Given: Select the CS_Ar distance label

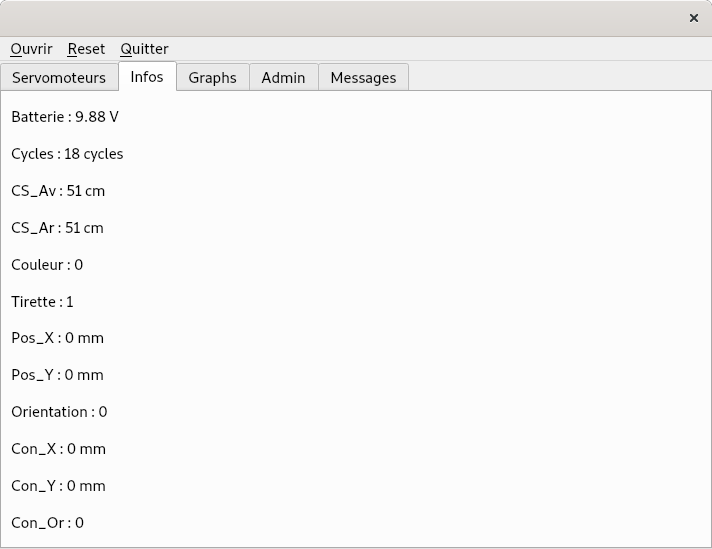Looking at the screenshot, I should click(x=57, y=228).
